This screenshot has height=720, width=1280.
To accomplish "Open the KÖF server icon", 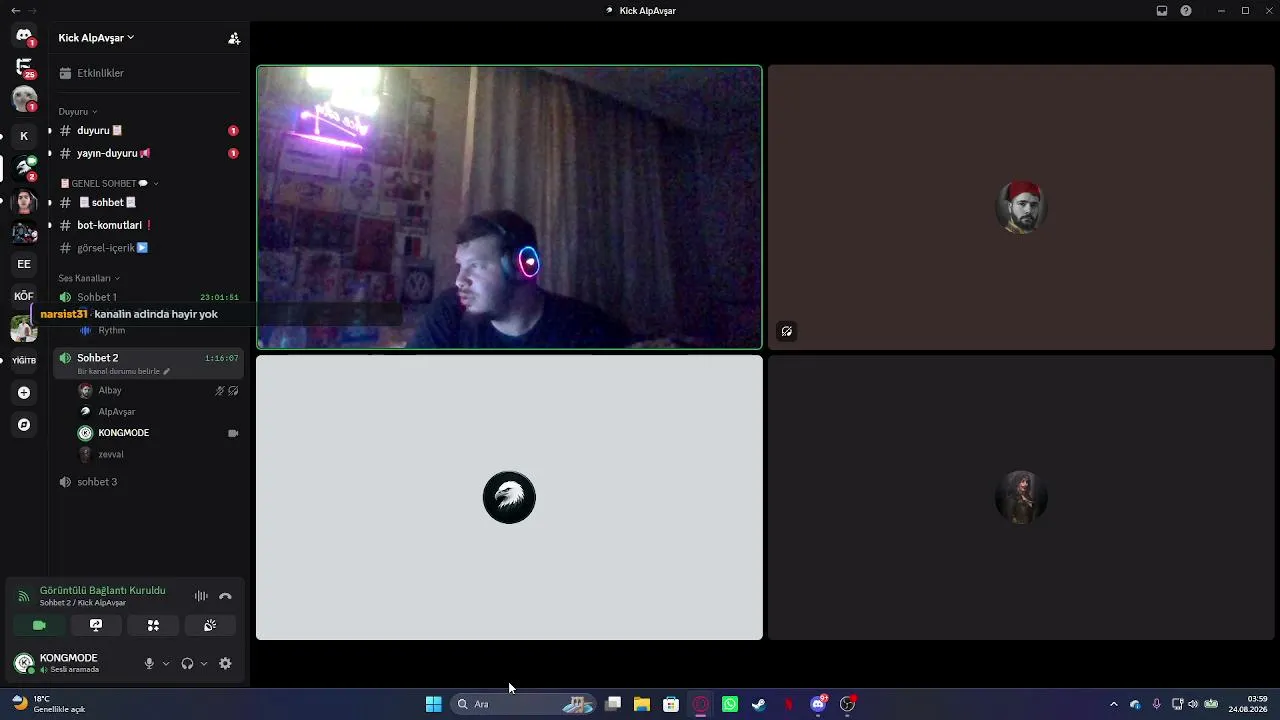I will pyautogui.click(x=24, y=296).
